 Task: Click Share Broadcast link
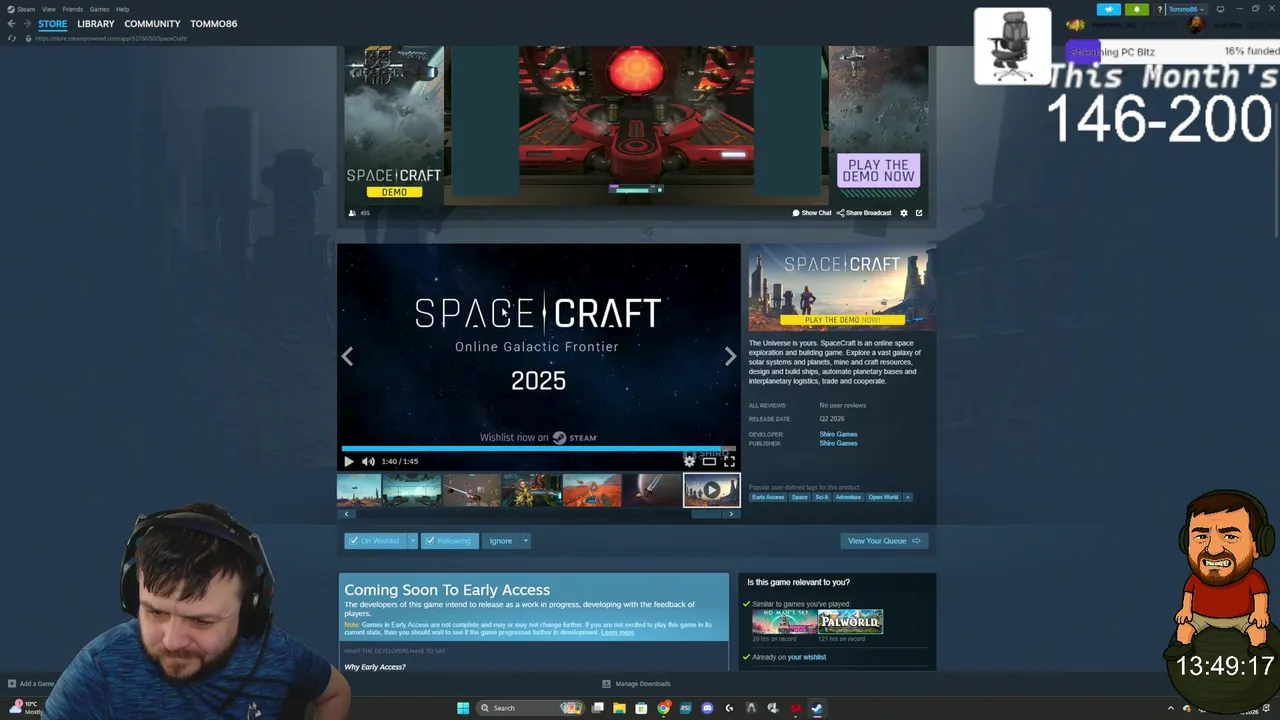864,213
